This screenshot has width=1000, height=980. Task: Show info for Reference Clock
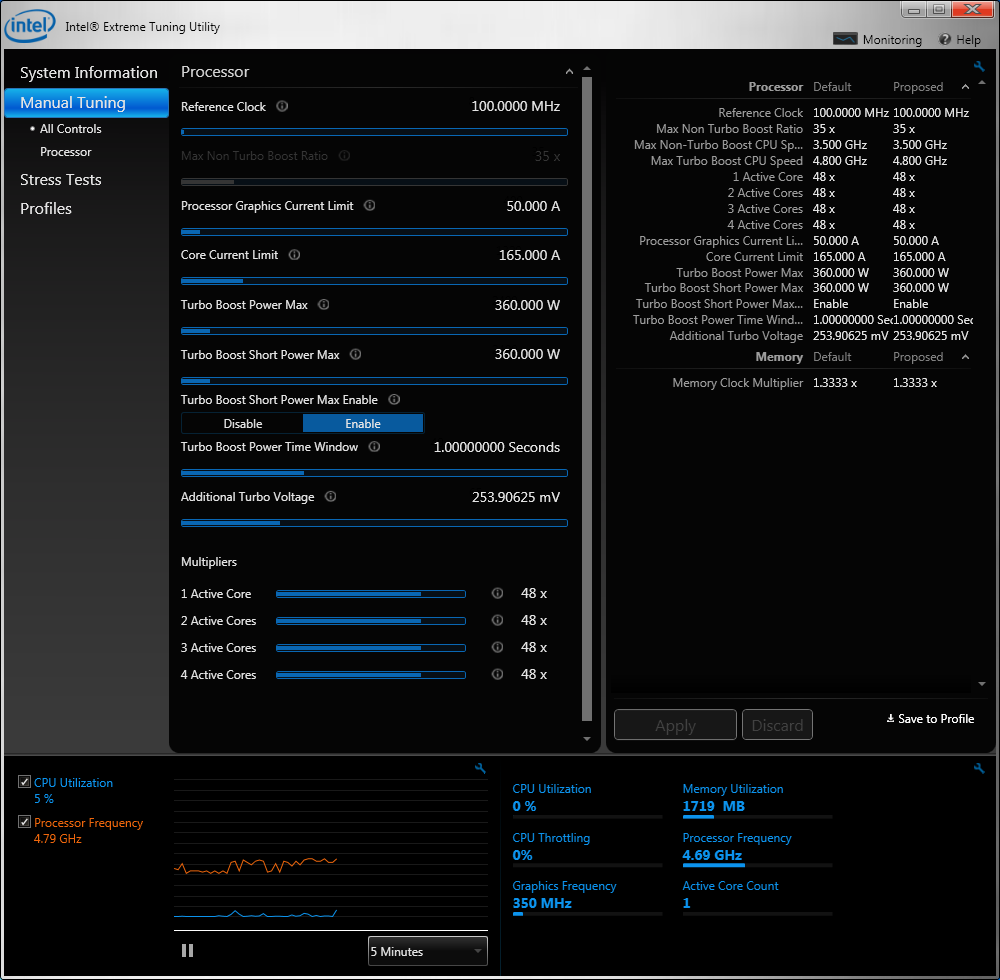point(282,106)
